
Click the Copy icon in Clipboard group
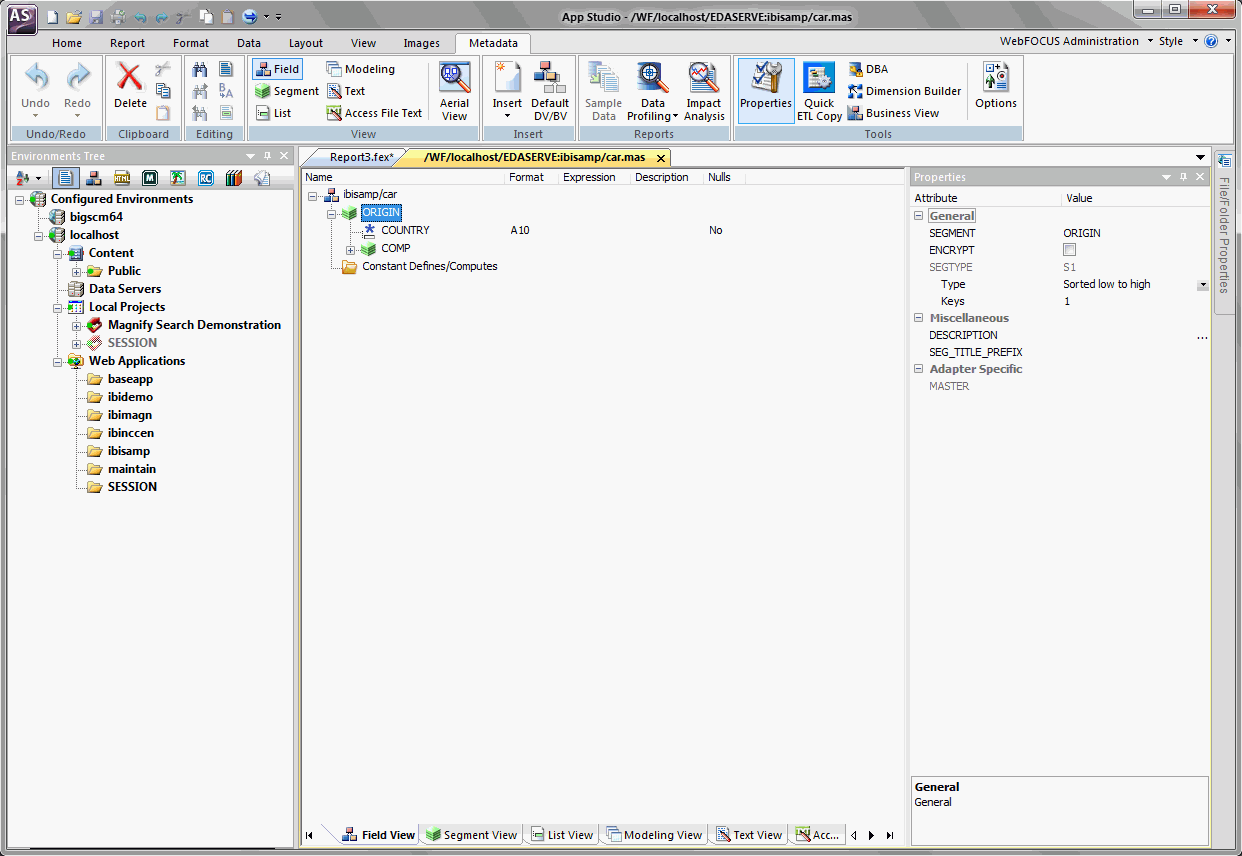162,91
